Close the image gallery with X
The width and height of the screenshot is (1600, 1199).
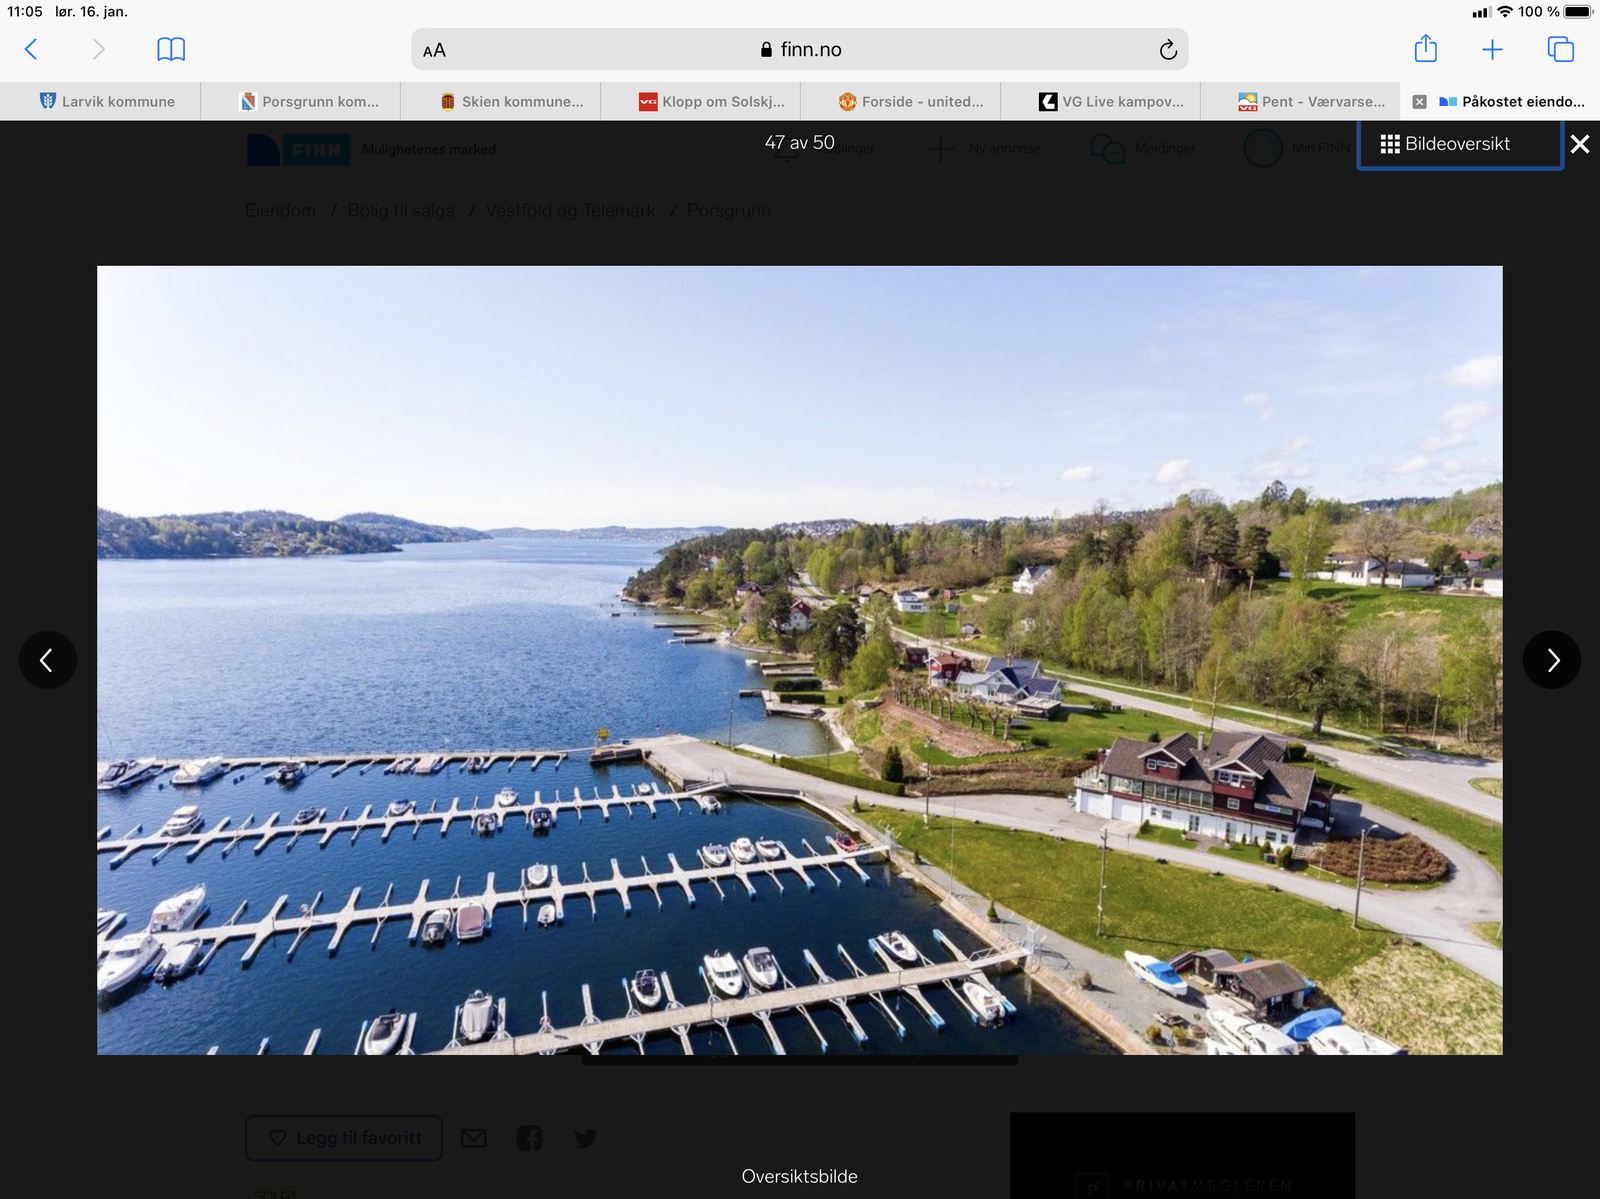tap(1580, 144)
